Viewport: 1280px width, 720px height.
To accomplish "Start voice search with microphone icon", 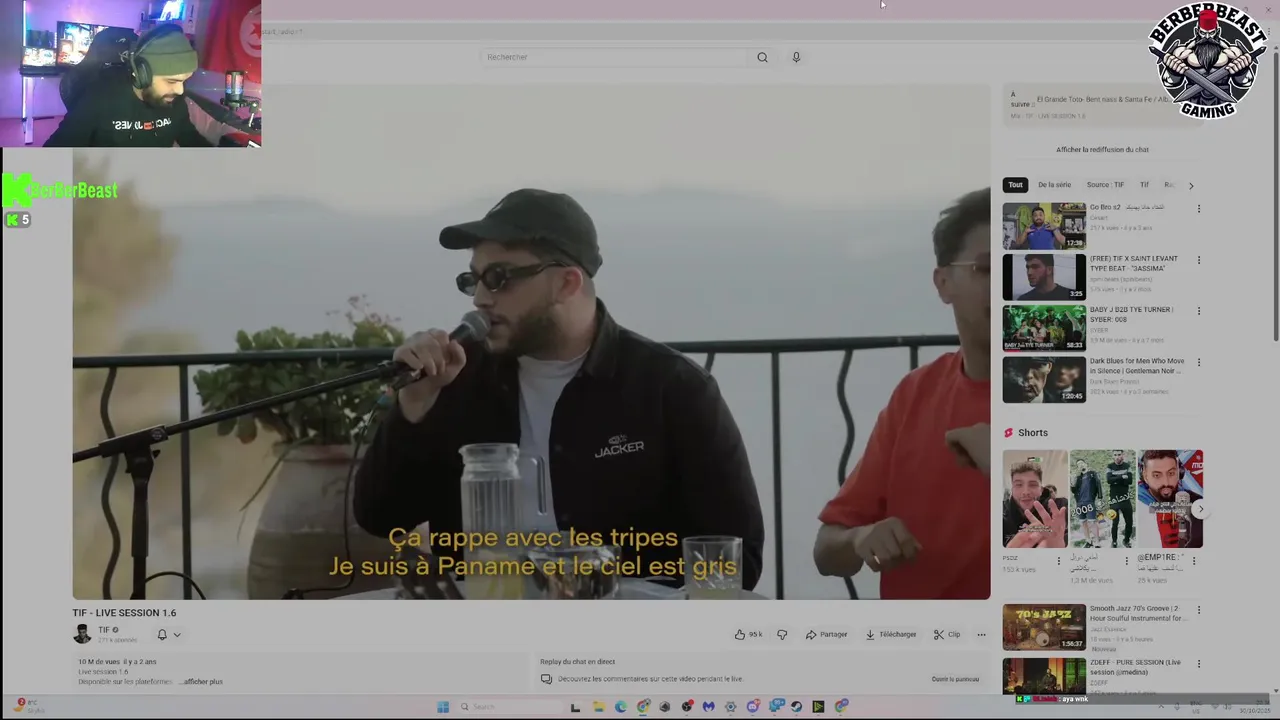I will click(x=796, y=57).
